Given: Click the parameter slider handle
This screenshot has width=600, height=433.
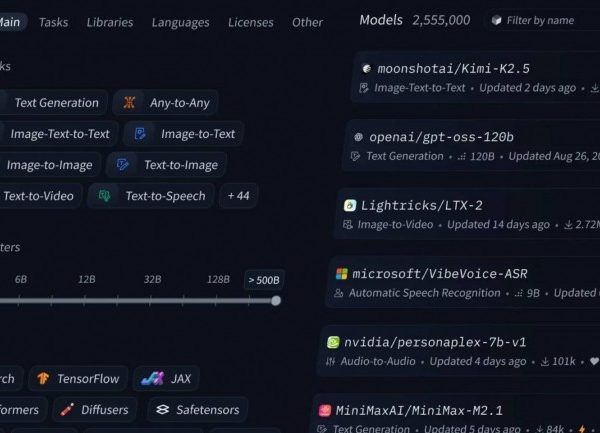Looking at the screenshot, I should tap(276, 301).
